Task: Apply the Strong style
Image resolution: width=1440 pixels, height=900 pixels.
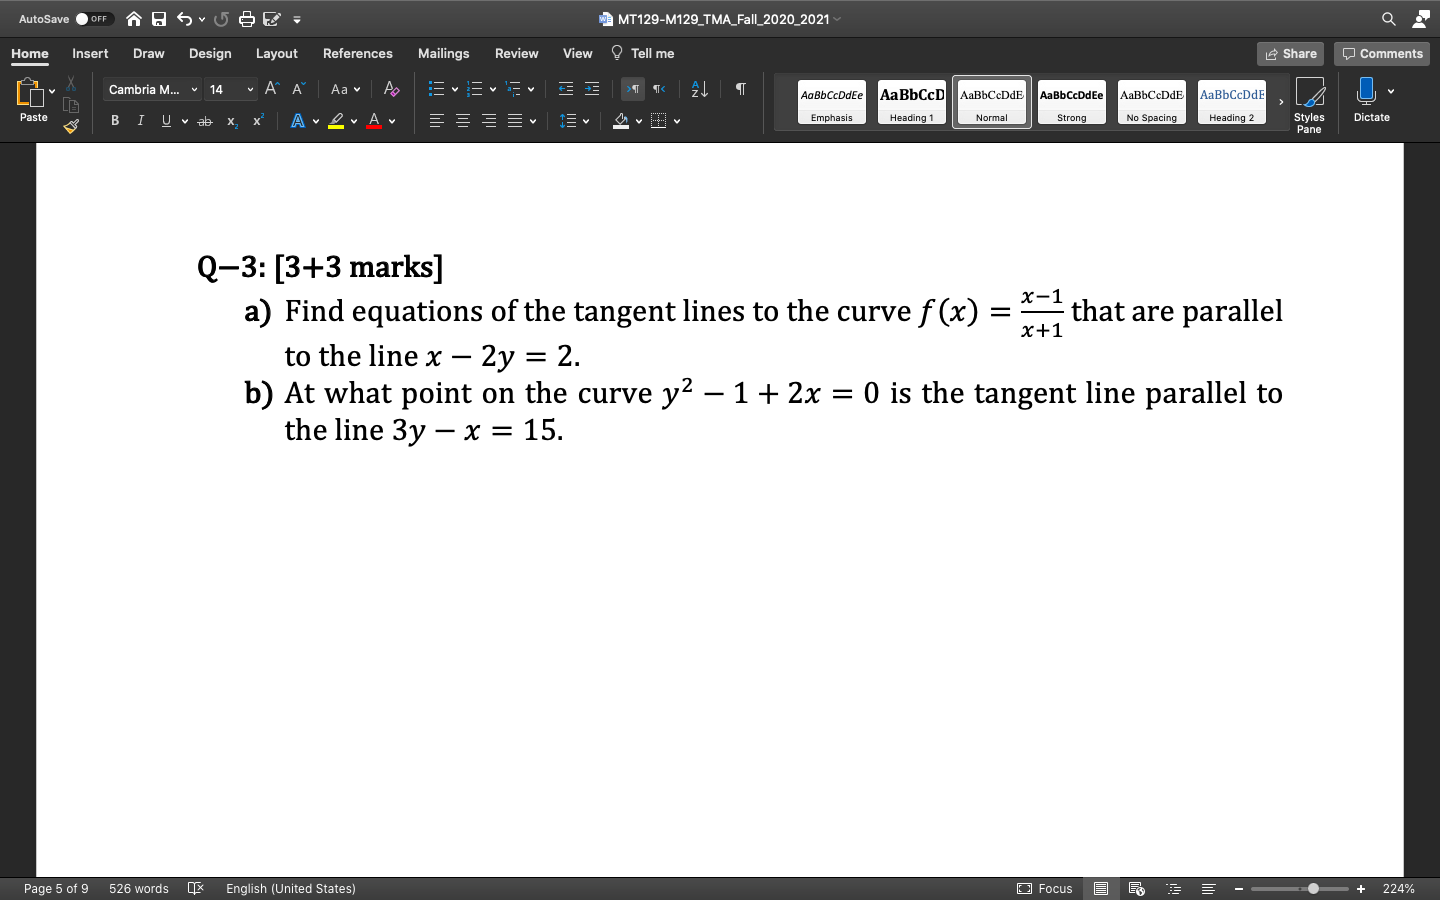Action: [x=1072, y=102]
